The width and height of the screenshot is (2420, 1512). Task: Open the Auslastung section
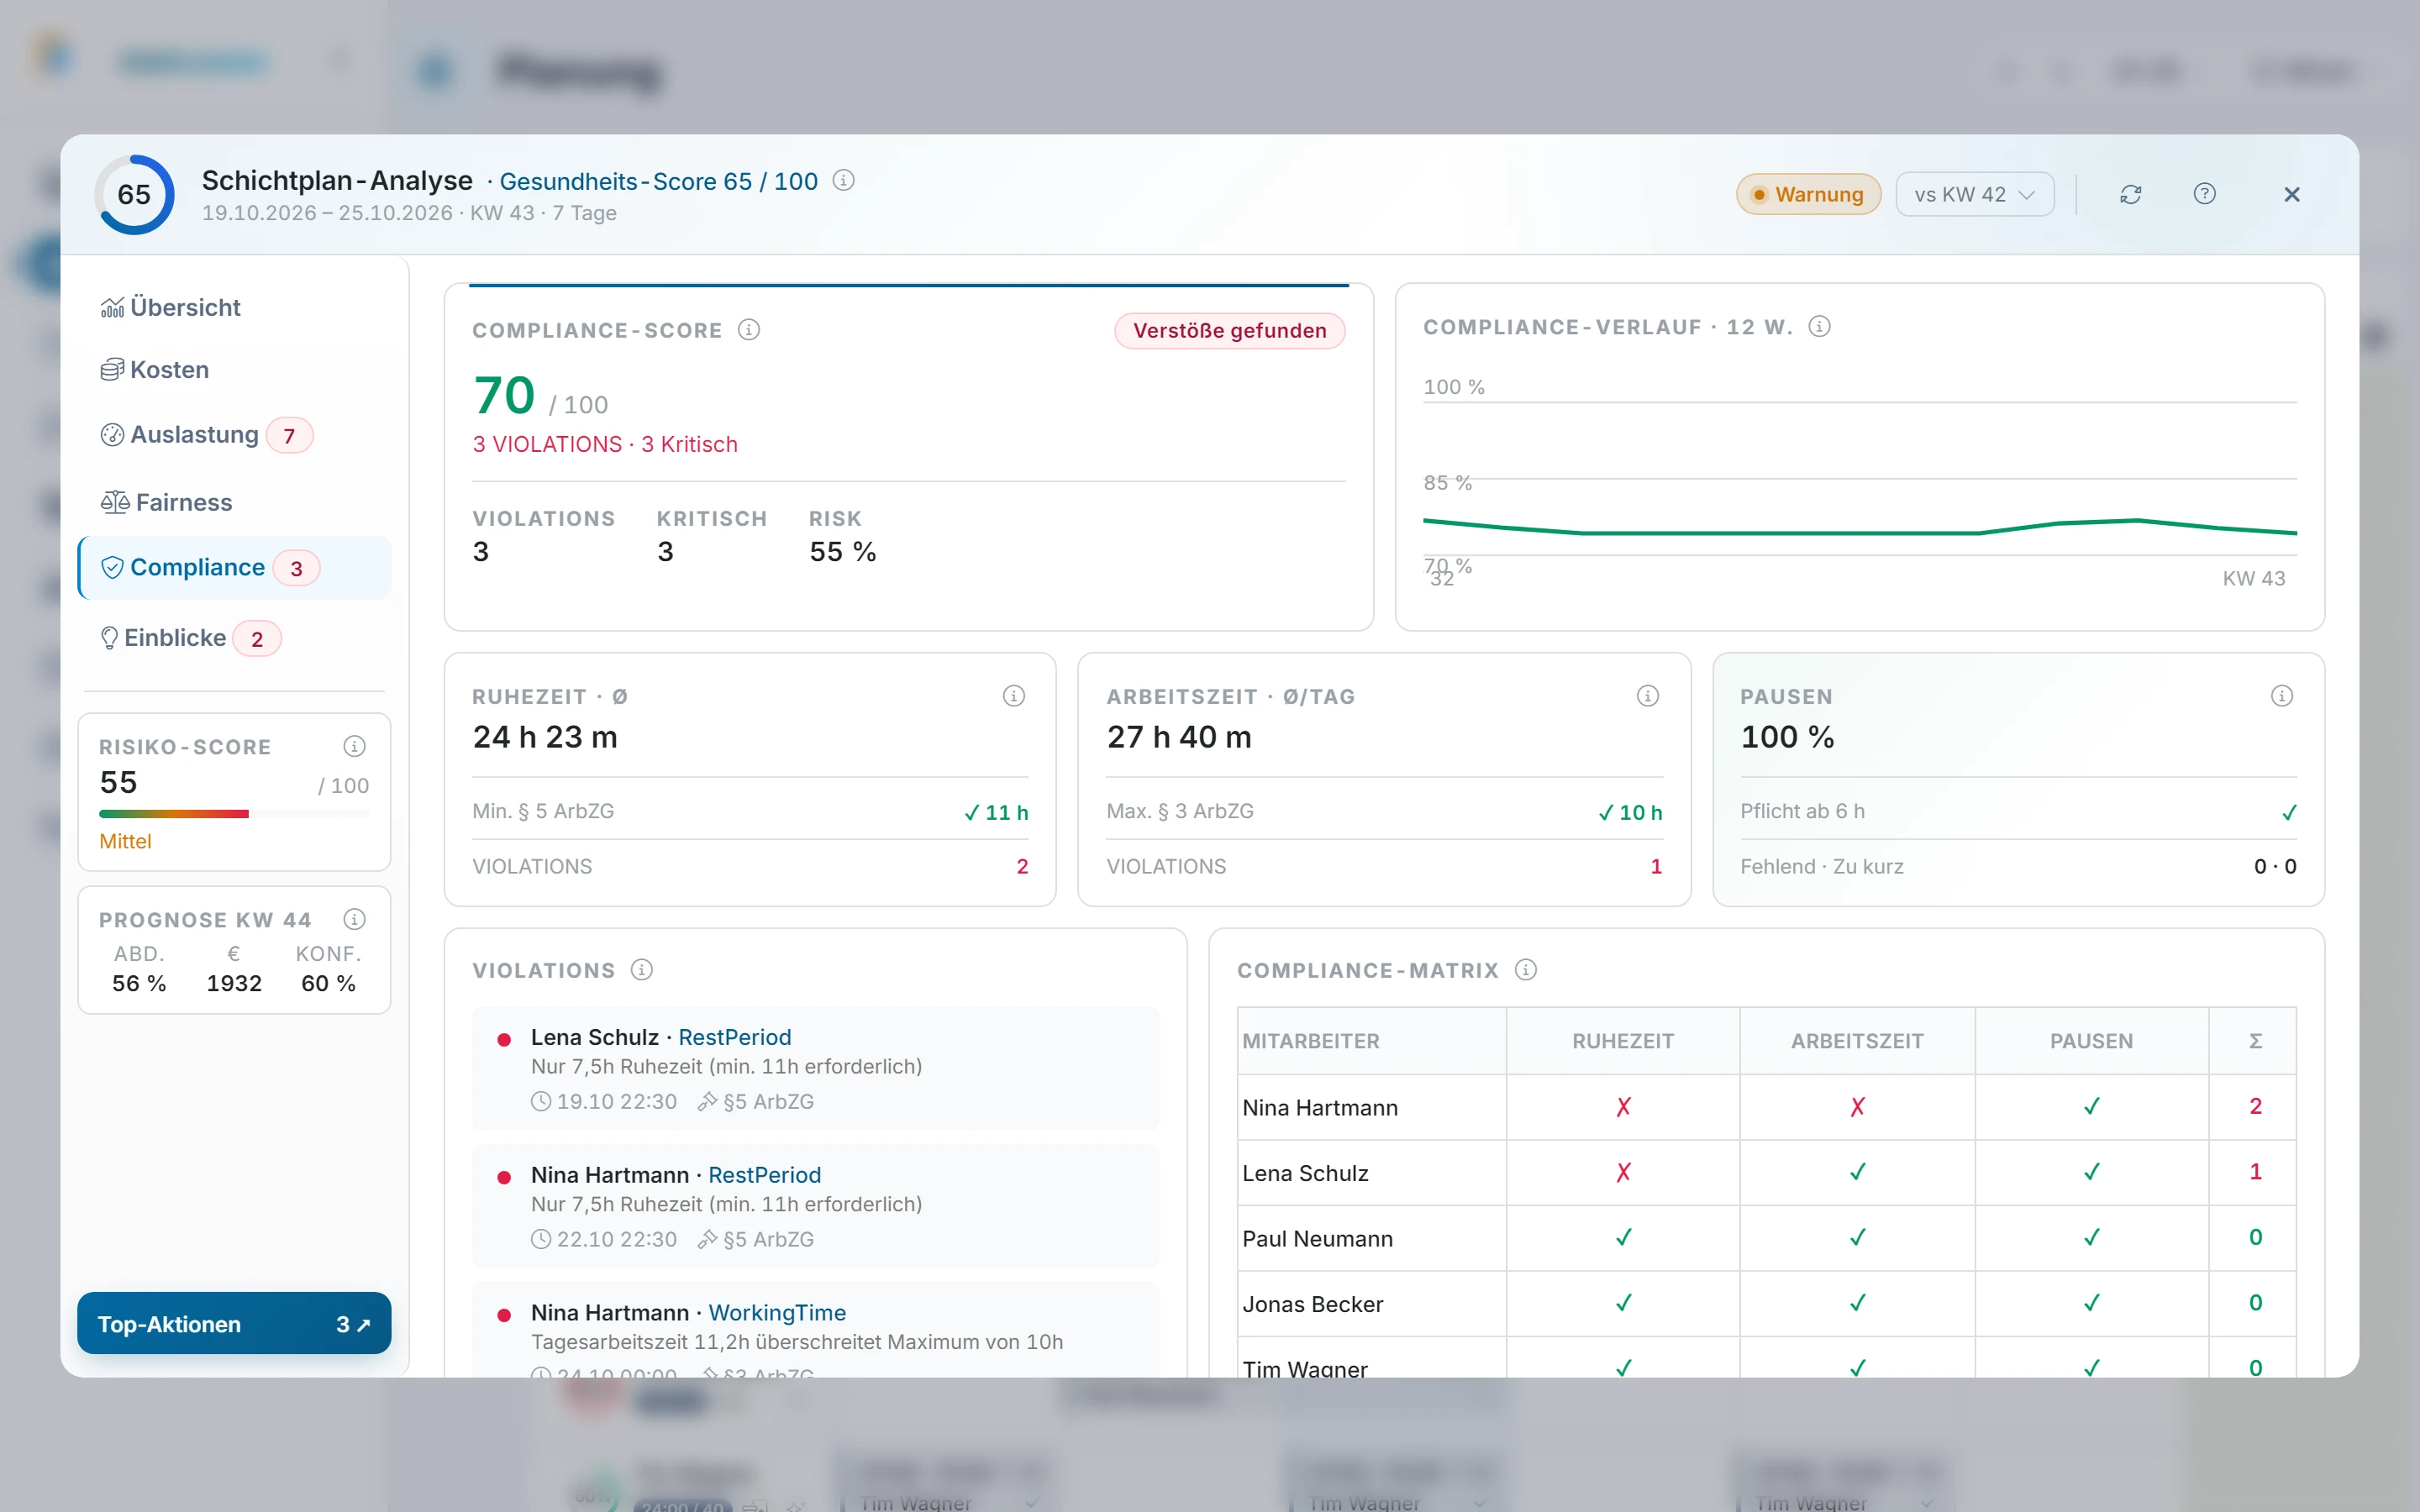(x=234, y=435)
